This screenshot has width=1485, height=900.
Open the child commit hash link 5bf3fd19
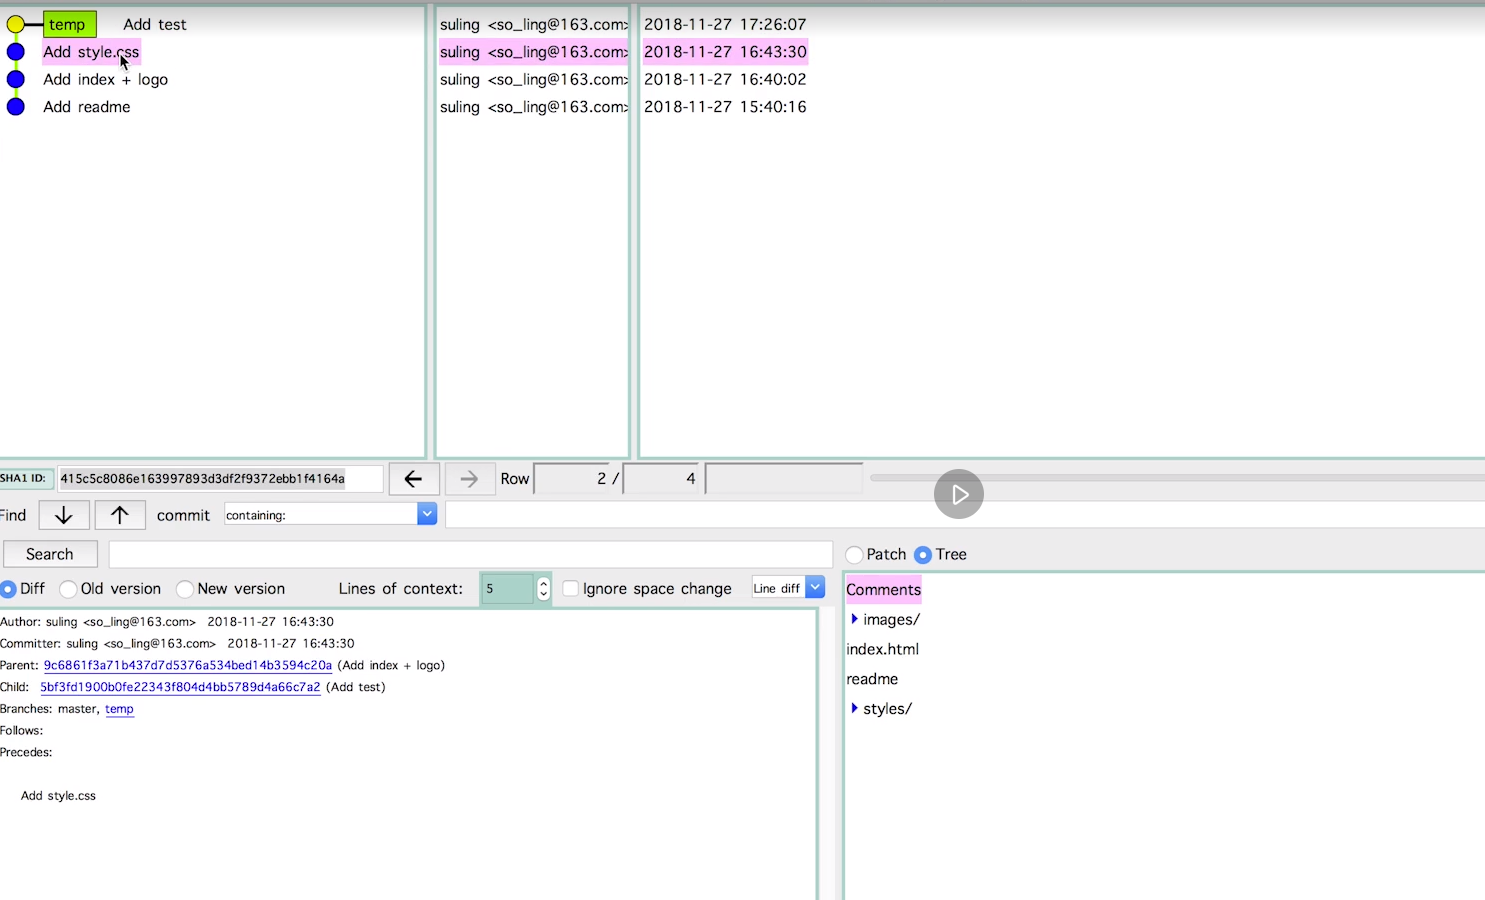click(x=180, y=687)
